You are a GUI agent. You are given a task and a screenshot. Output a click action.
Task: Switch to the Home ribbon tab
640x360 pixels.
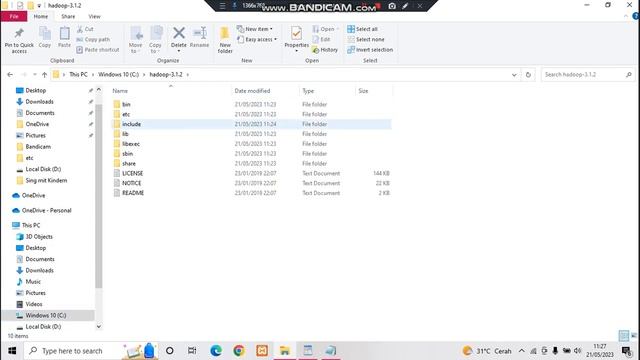[x=40, y=16]
